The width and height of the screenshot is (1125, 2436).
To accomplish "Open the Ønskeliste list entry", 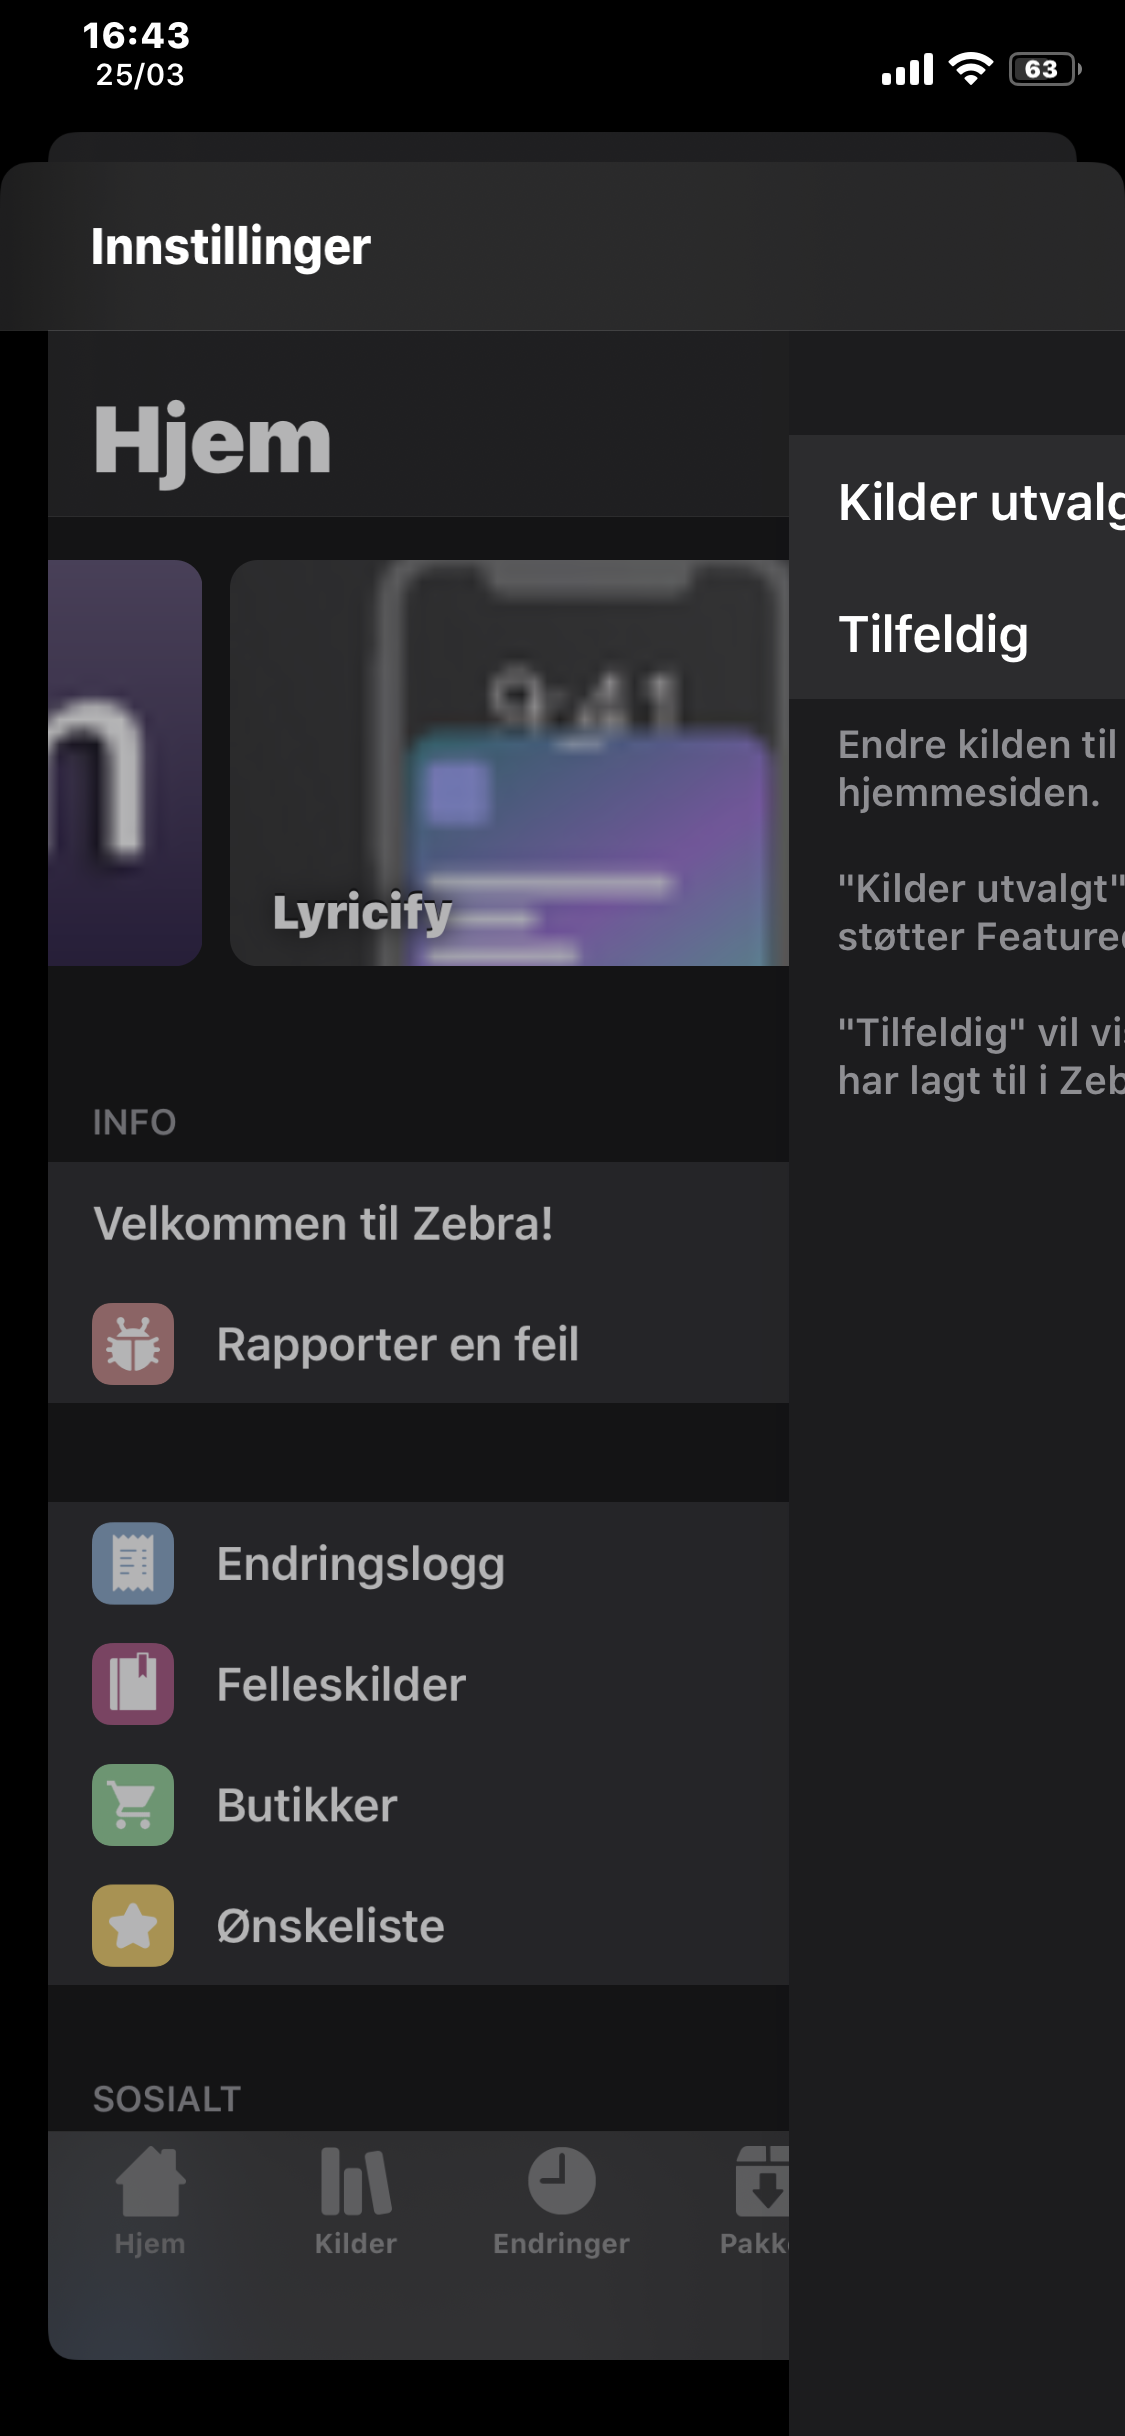I will pyautogui.click(x=418, y=1926).
